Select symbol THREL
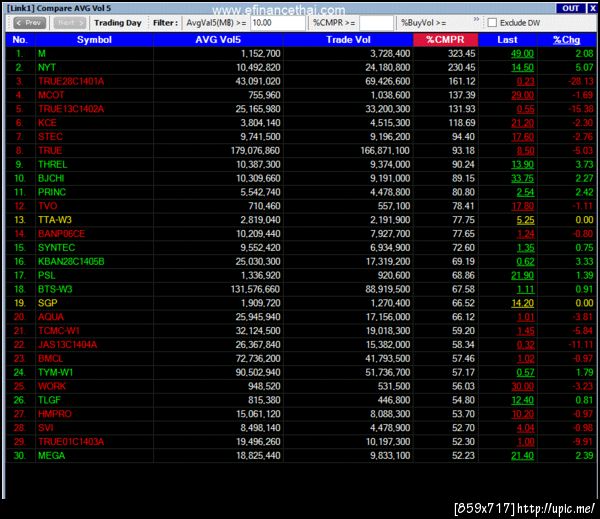 52,165
